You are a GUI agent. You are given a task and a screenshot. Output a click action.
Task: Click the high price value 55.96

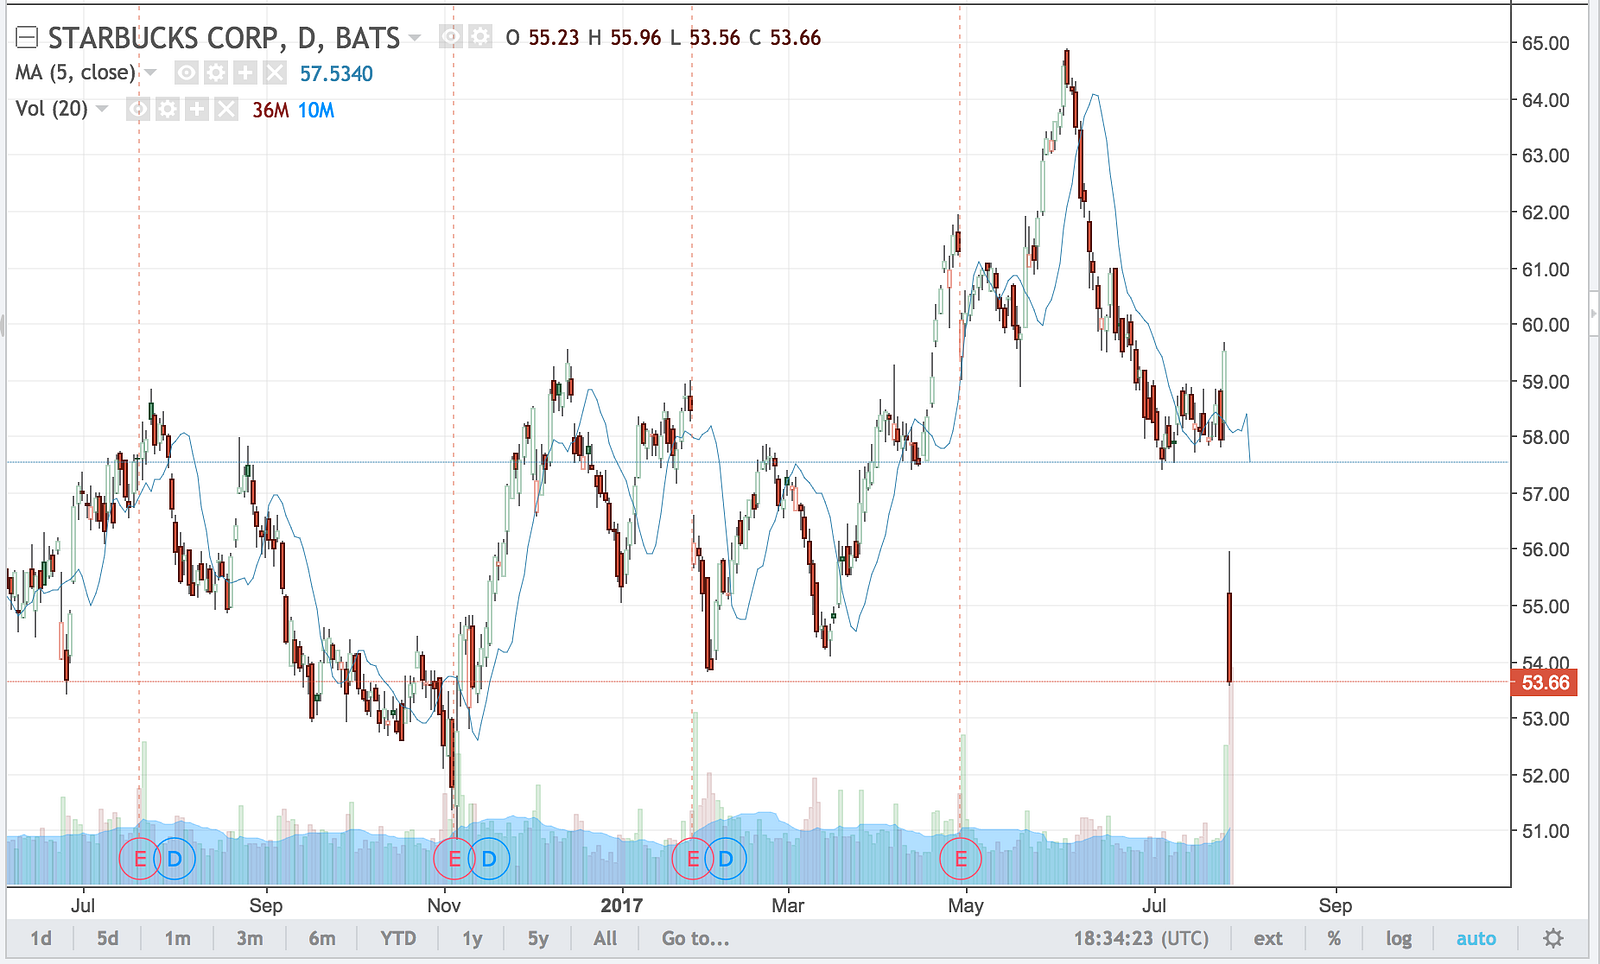636,38
